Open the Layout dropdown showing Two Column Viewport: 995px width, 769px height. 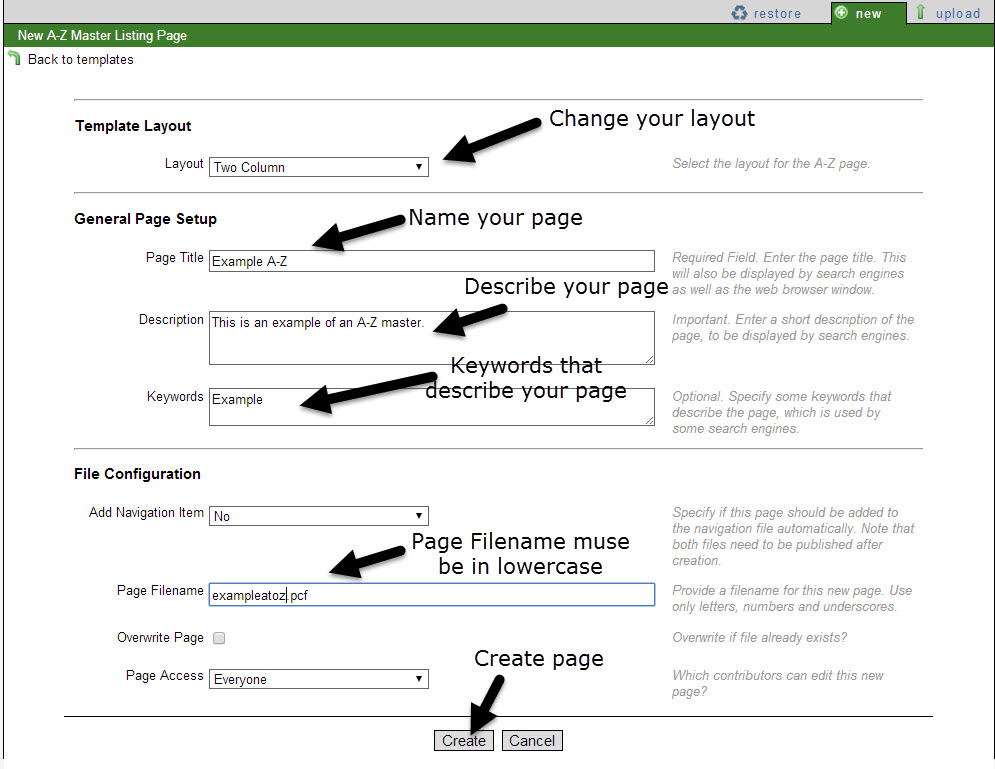click(x=319, y=167)
